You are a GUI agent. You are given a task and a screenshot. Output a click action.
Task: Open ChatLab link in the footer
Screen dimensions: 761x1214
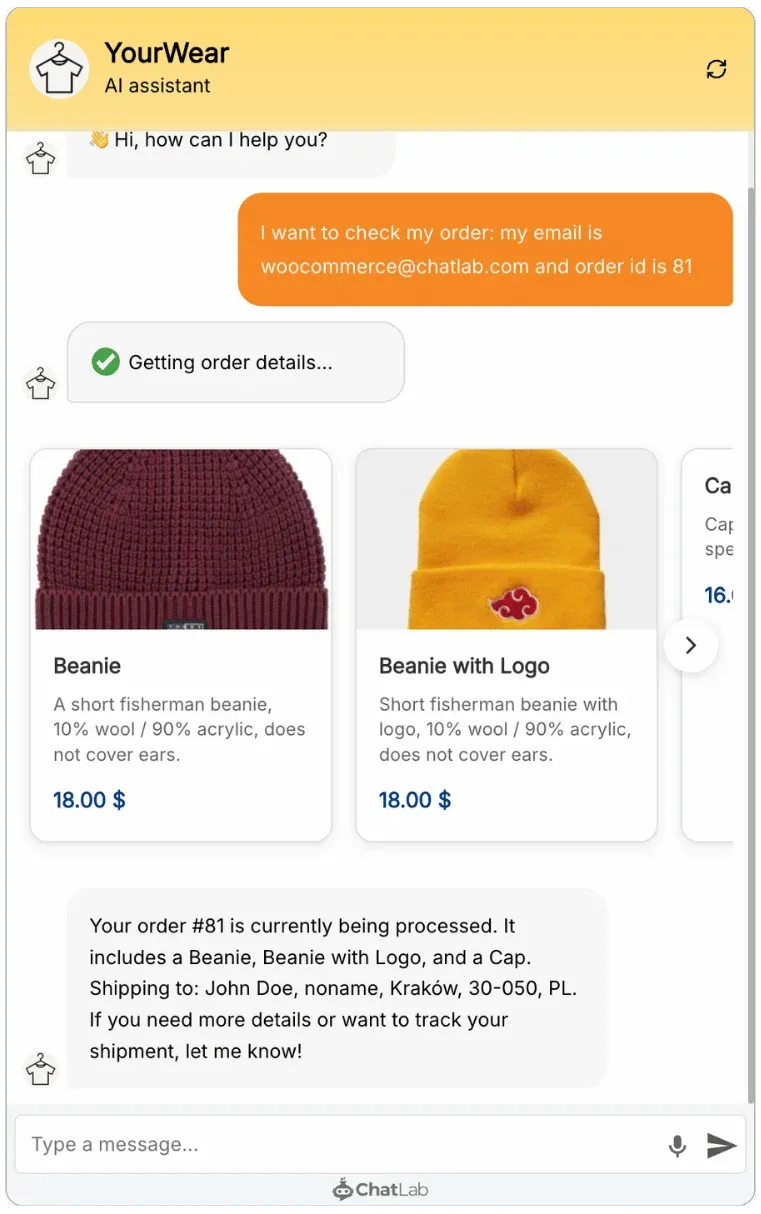[380, 1189]
